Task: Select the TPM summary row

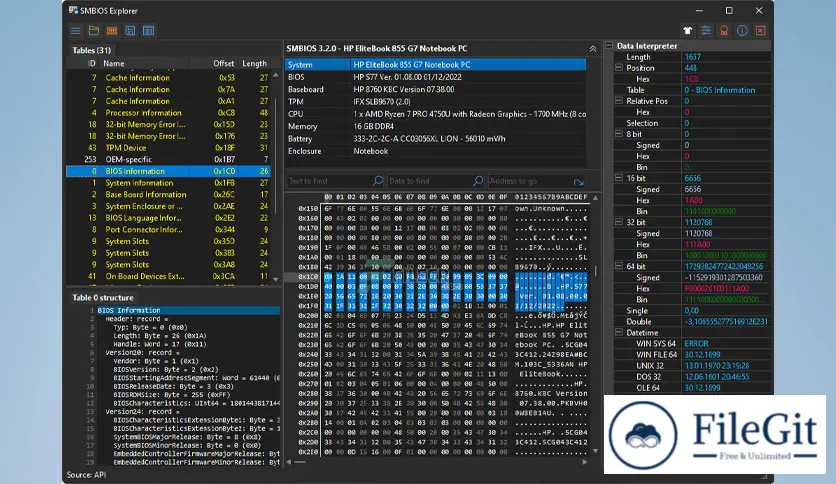Action: click(x=436, y=101)
